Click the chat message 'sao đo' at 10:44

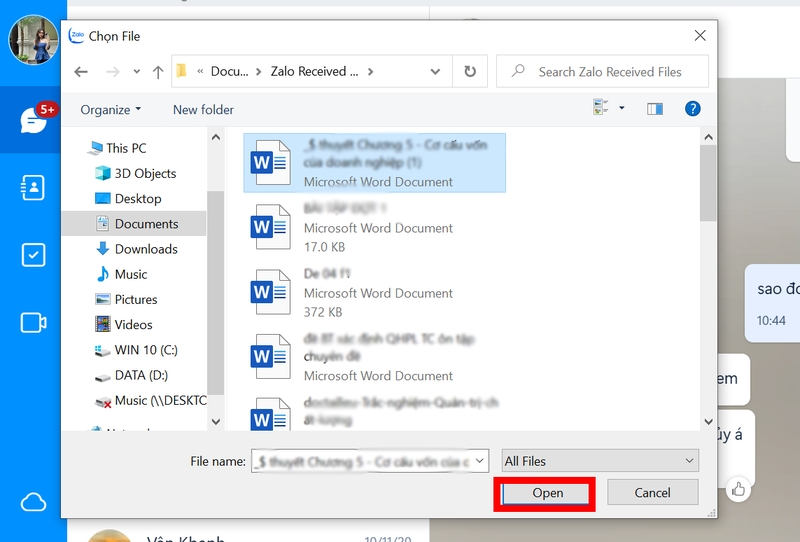click(772, 303)
